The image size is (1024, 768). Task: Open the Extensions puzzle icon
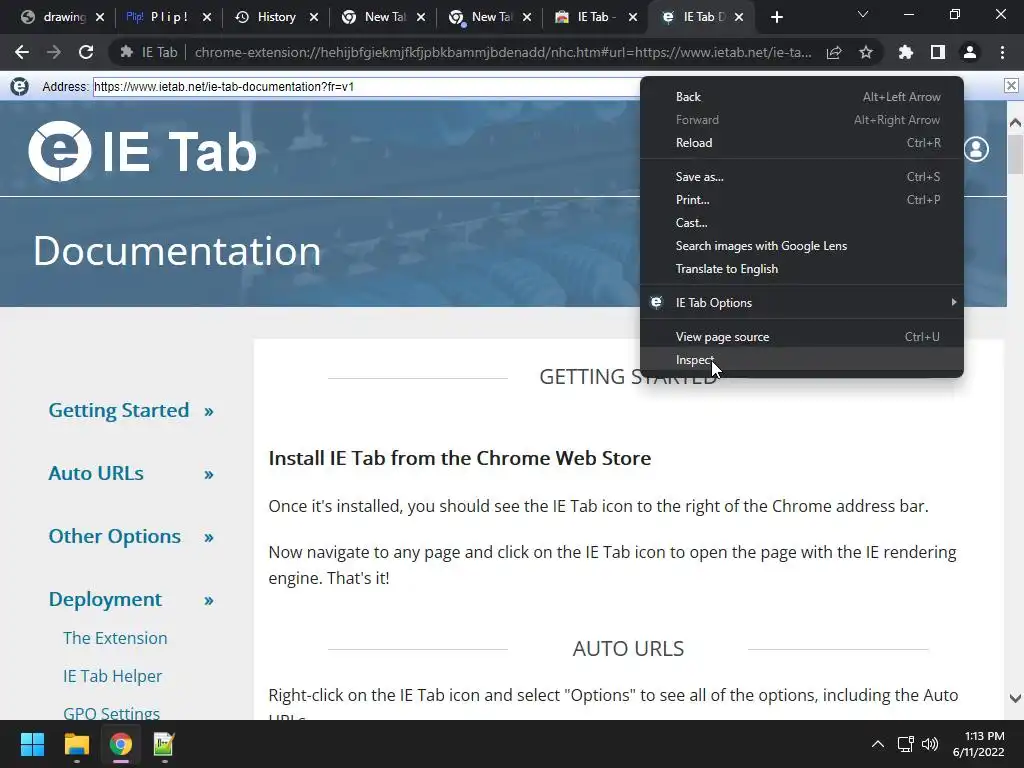tap(905, 52)
